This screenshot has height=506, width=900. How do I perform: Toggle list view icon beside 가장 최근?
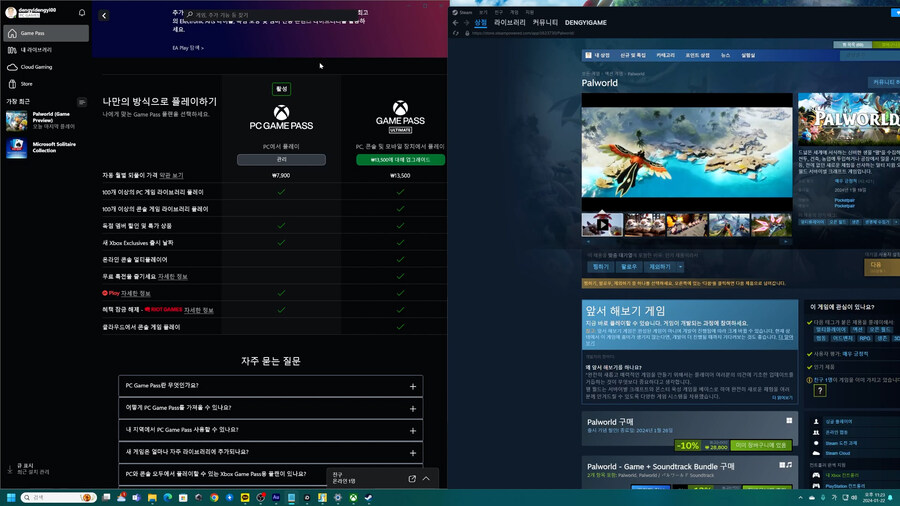(82, 102)
